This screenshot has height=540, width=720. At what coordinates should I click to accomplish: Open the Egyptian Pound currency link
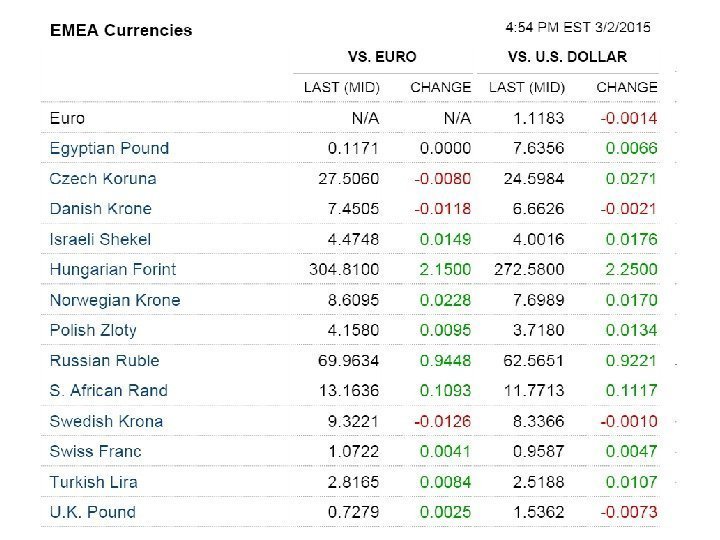[109, 148]
